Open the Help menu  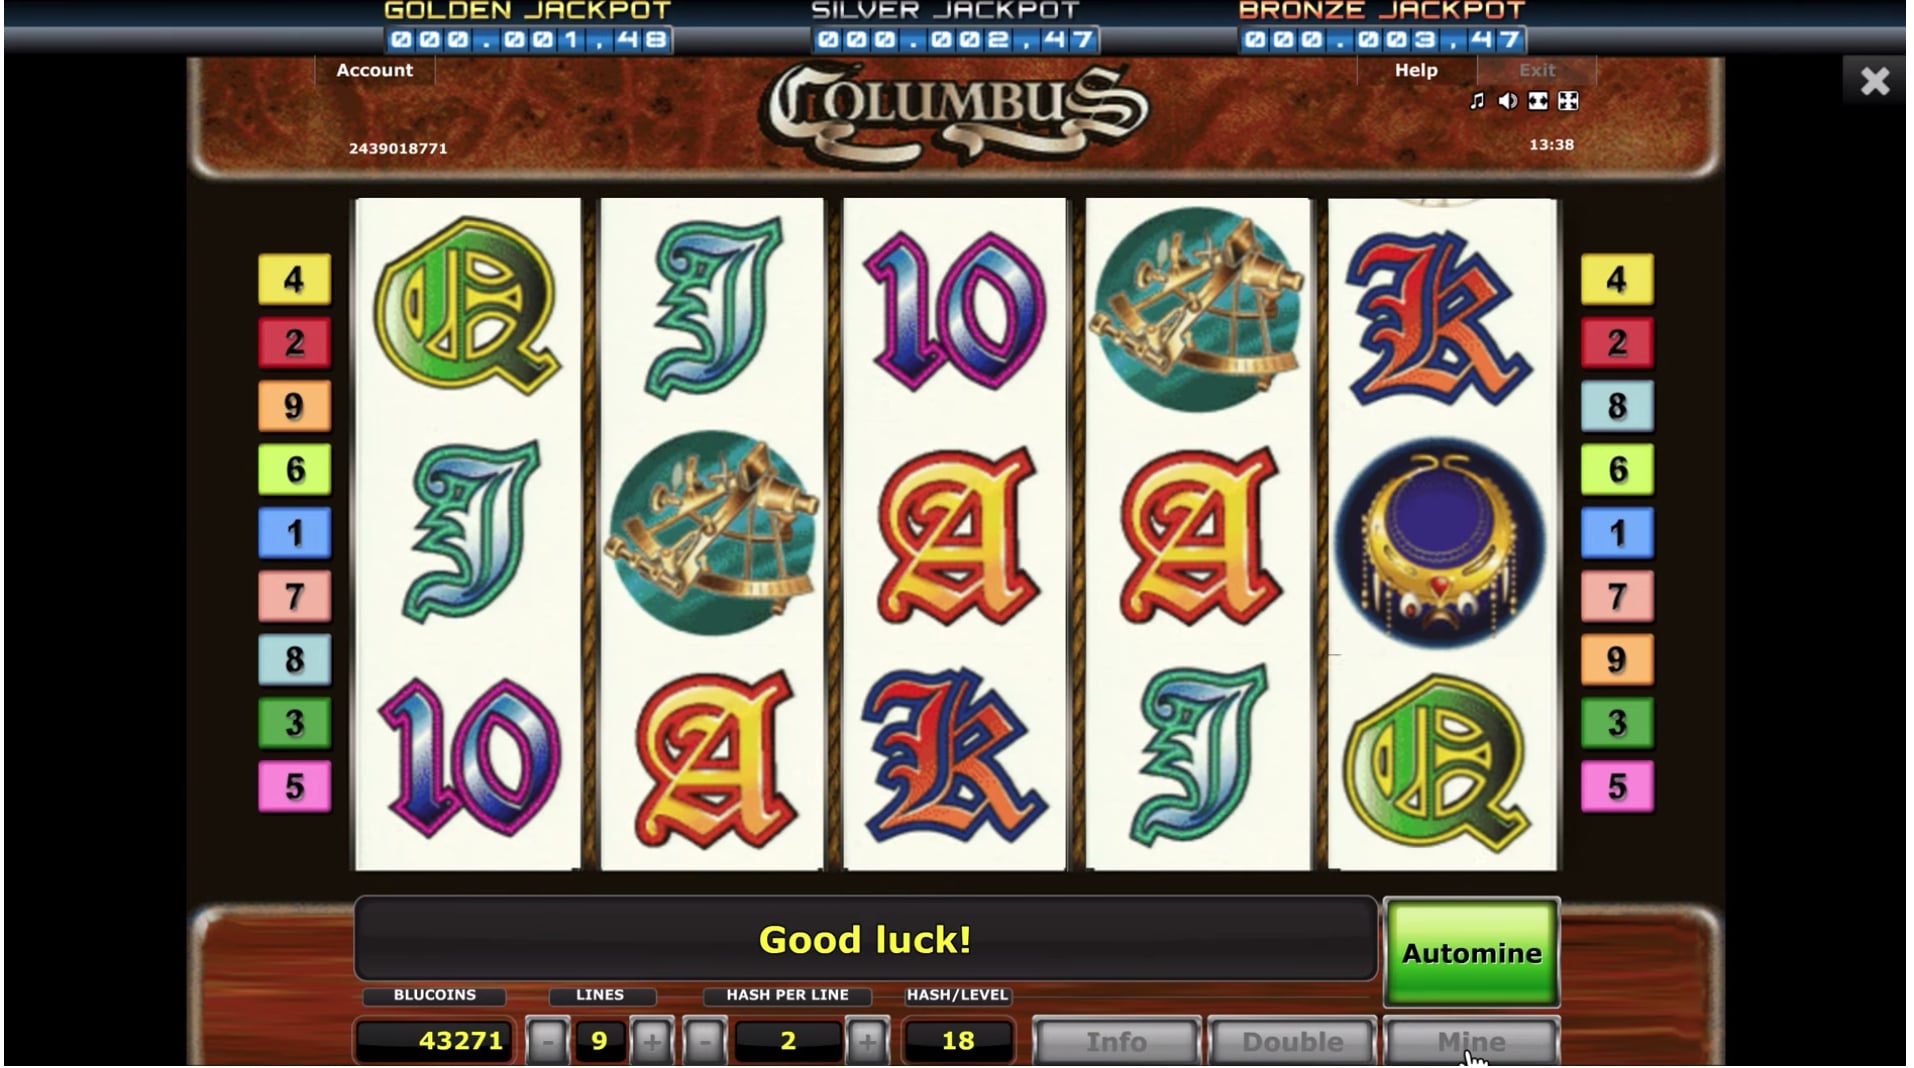pos(1416,70)
